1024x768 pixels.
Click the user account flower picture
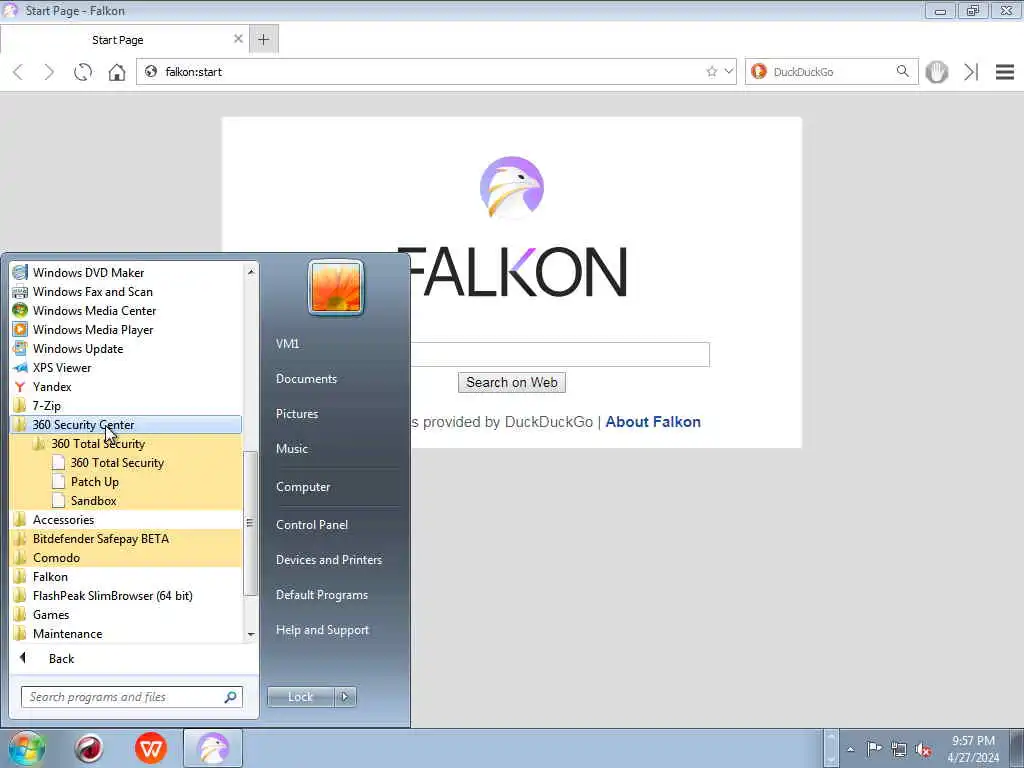(x=336, y=288)
